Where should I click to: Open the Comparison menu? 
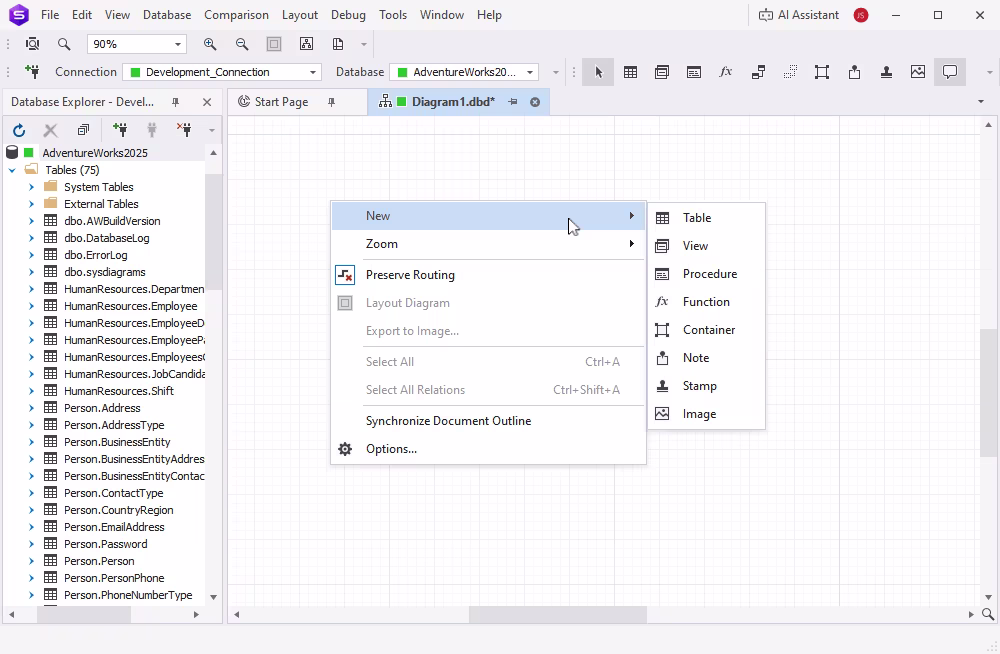[x=236, y=15]
